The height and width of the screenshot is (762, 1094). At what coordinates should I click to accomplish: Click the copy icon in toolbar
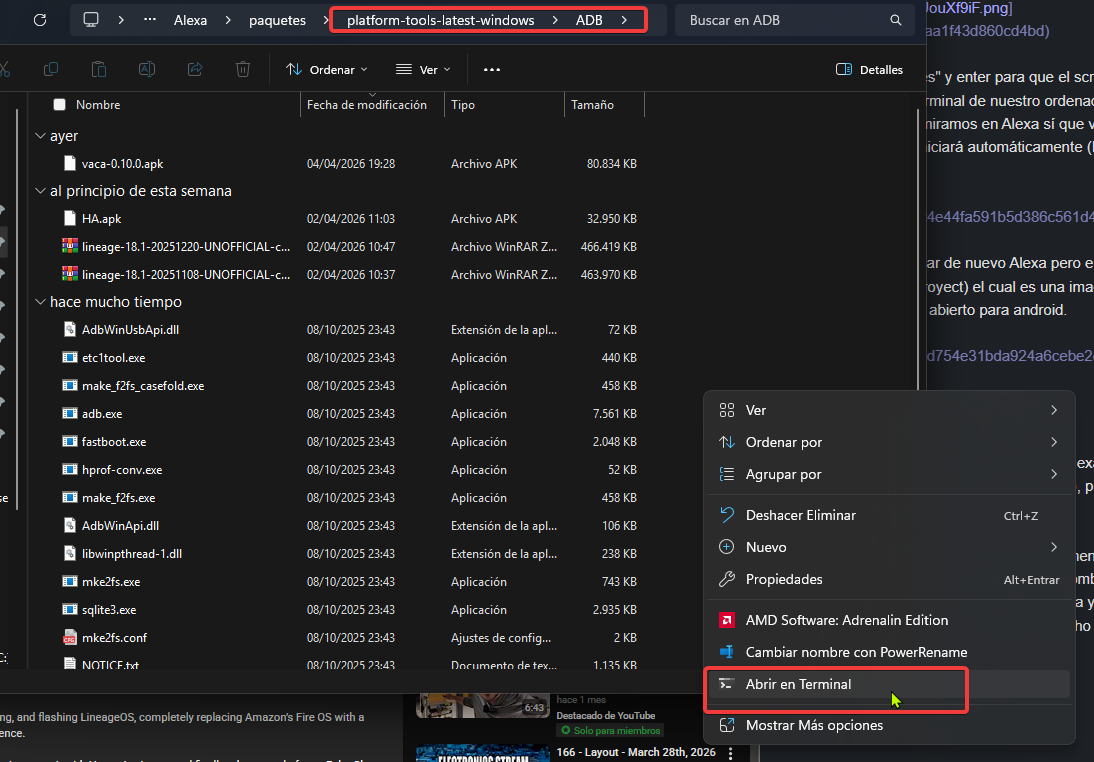[x=51, y=69]
